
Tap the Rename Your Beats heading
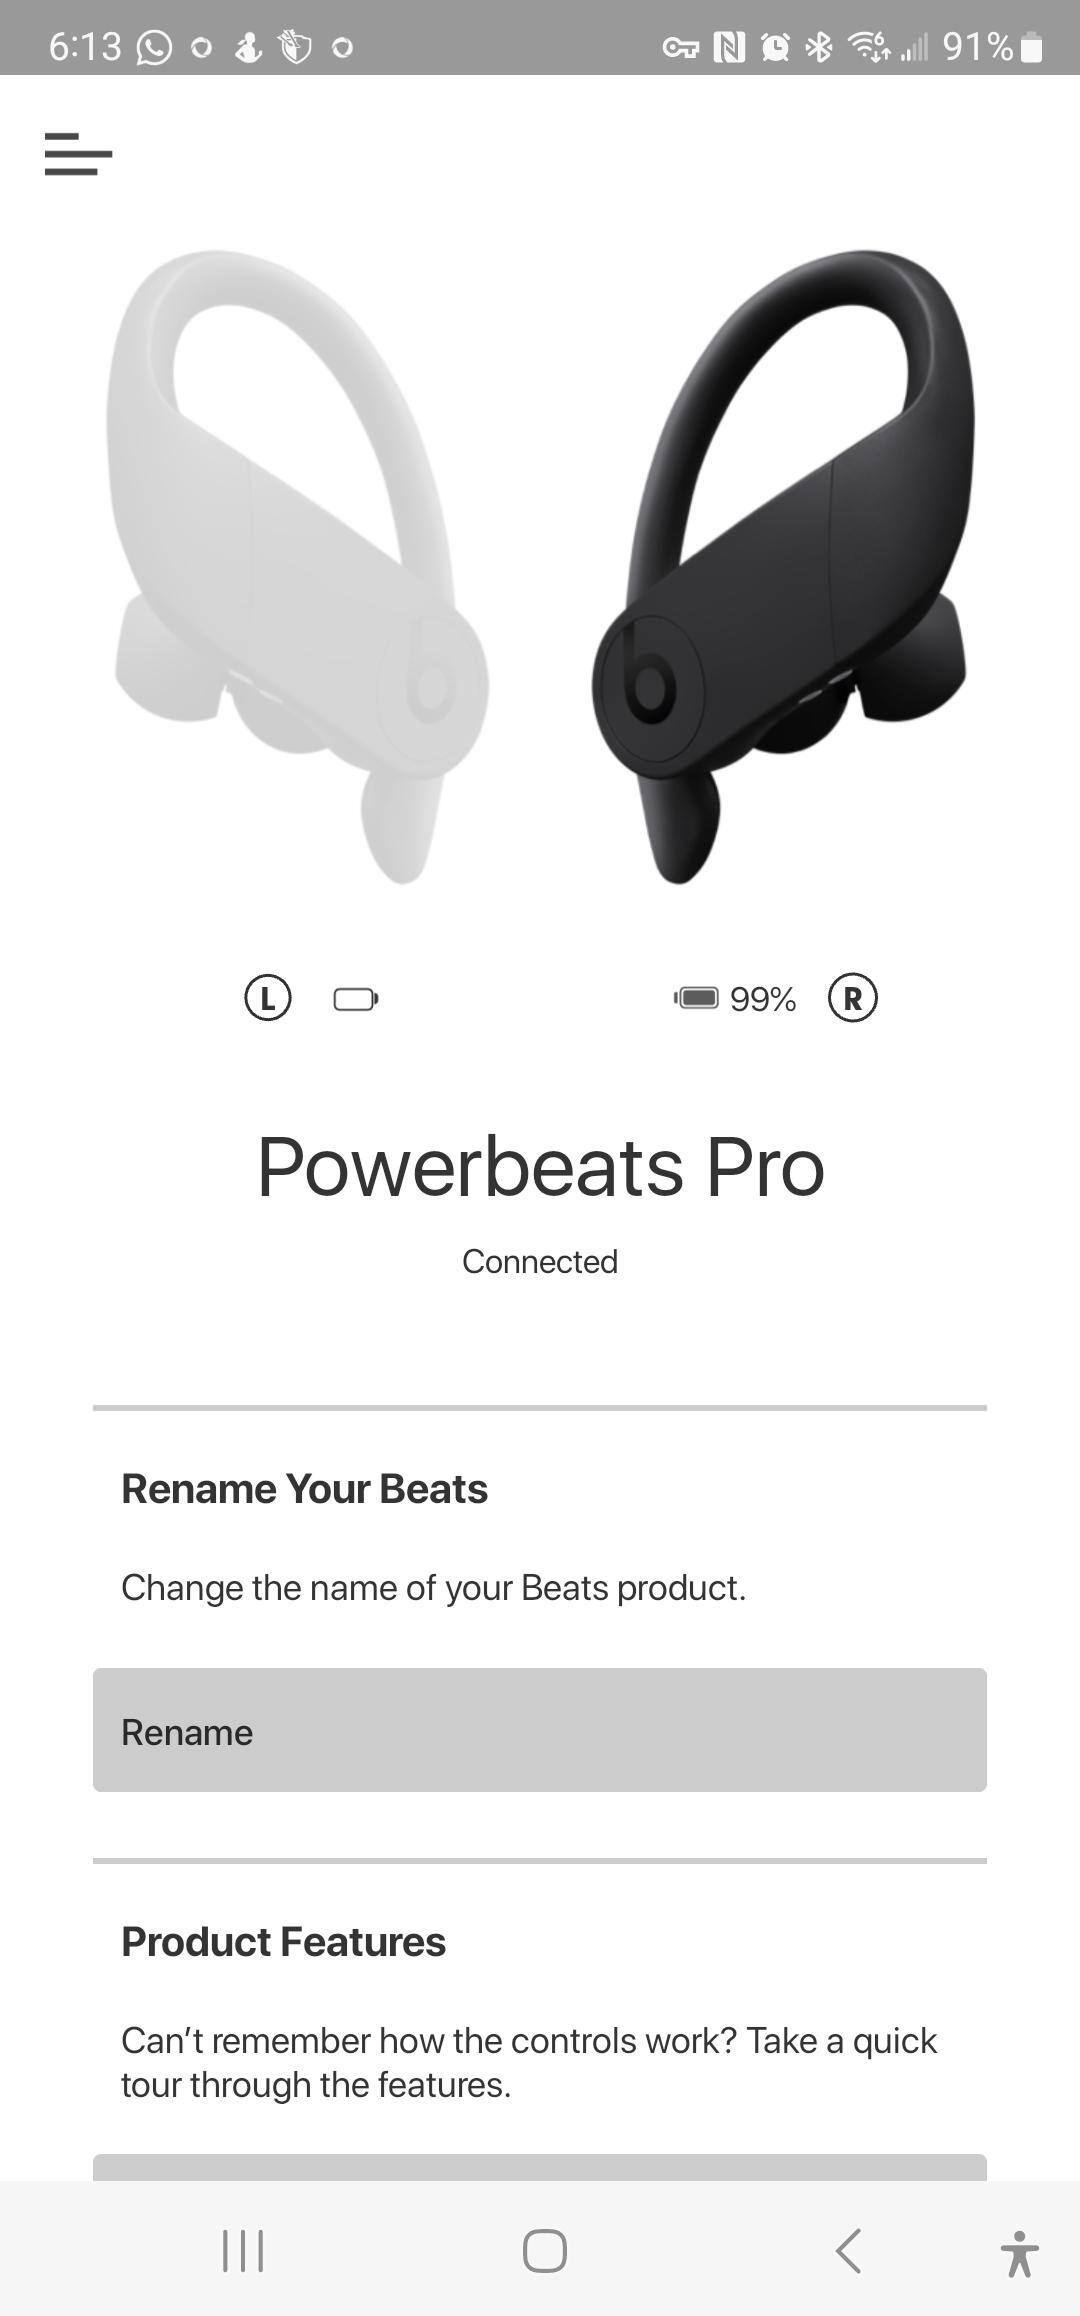coord(304,1489)
